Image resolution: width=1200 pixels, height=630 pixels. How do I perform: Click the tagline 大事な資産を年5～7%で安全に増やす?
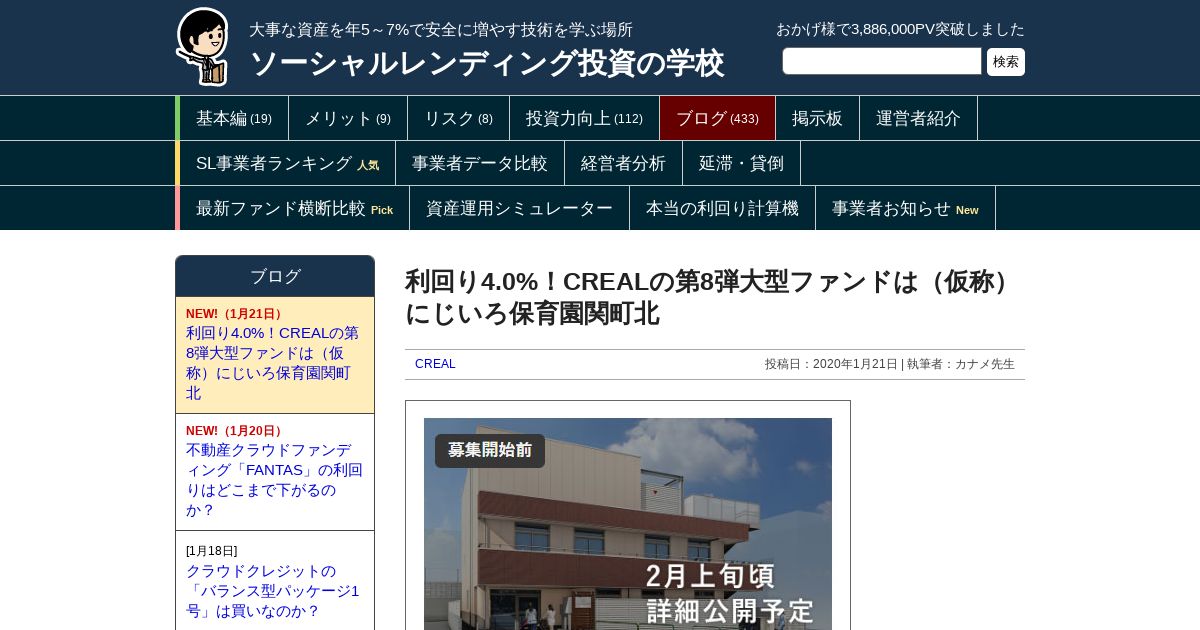click(441, 30)
